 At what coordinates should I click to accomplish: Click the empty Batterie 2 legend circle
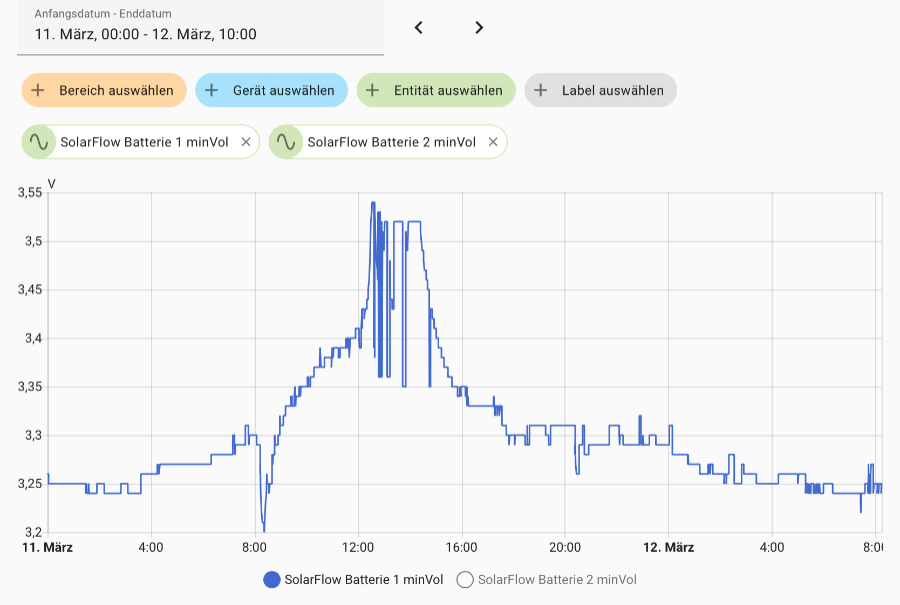coord(465,580)
